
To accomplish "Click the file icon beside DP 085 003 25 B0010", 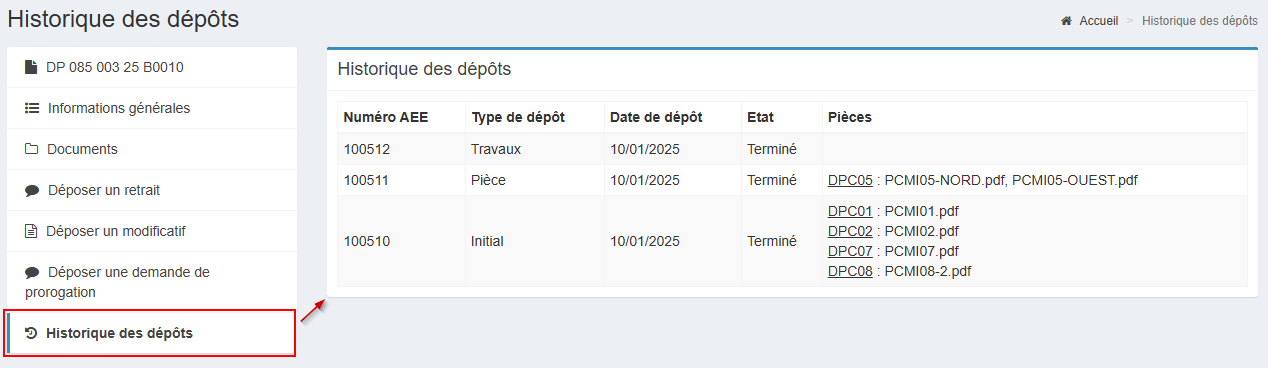I will click(x=31, y=68).
